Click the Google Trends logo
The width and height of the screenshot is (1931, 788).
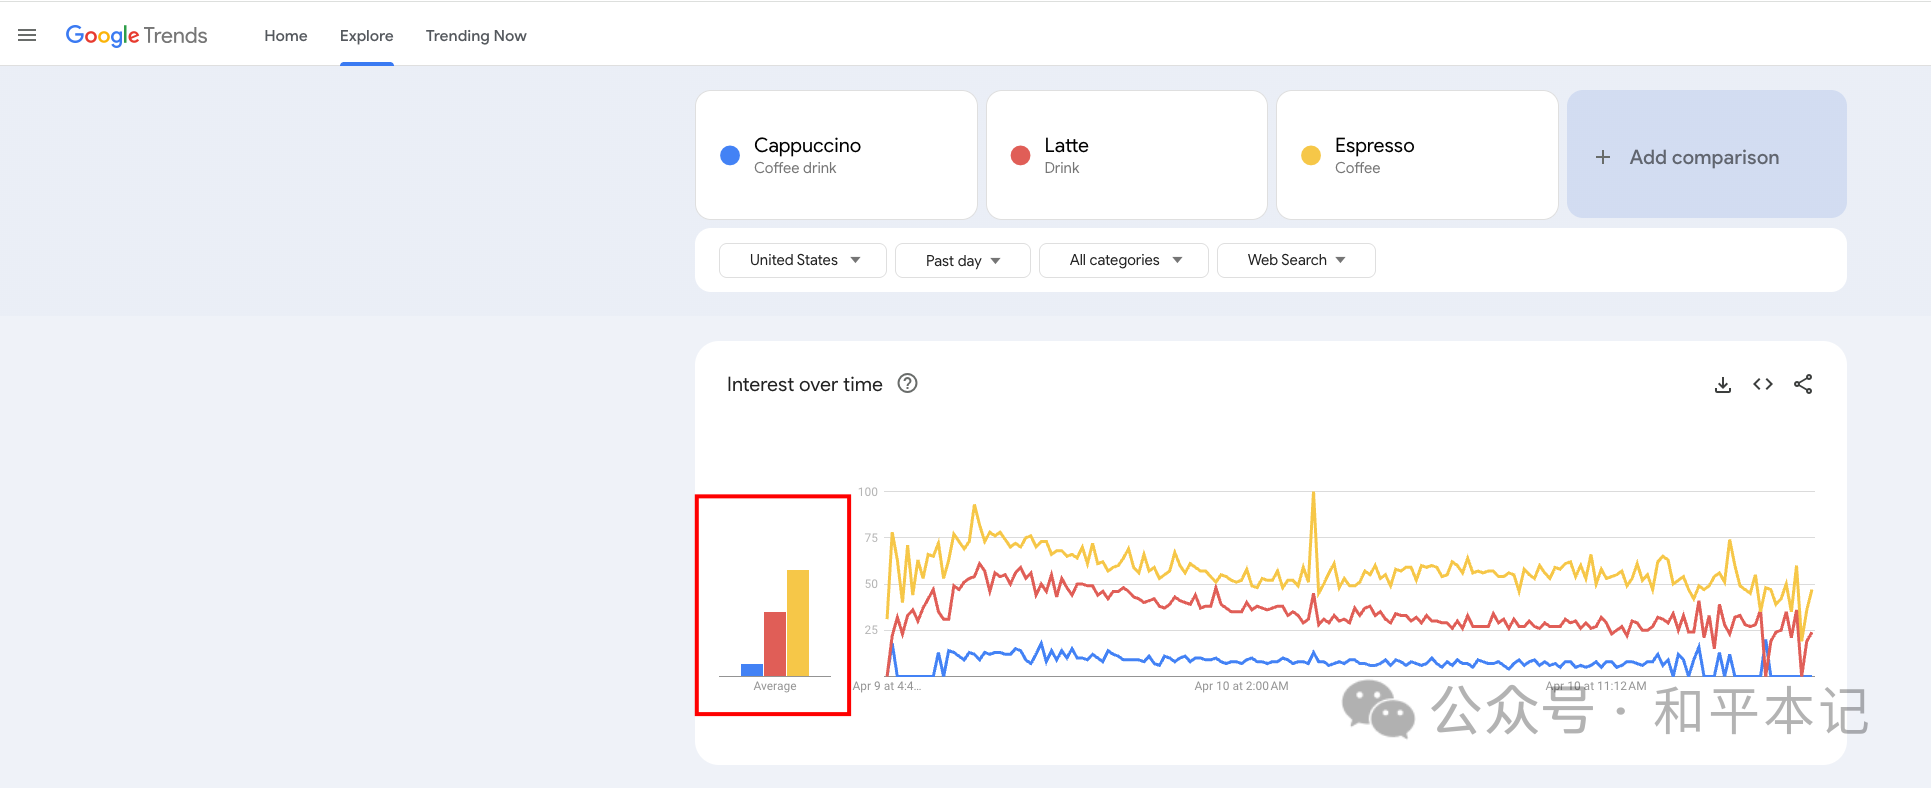tap(137, 35)
